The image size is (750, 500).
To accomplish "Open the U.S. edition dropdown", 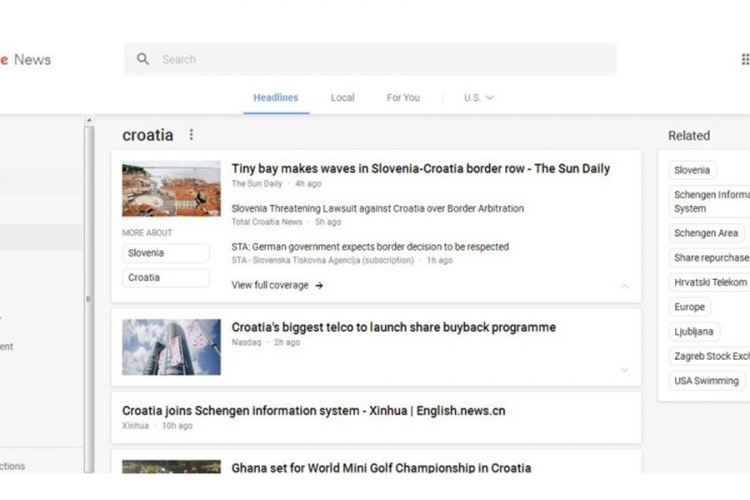I will coord(478,98).
